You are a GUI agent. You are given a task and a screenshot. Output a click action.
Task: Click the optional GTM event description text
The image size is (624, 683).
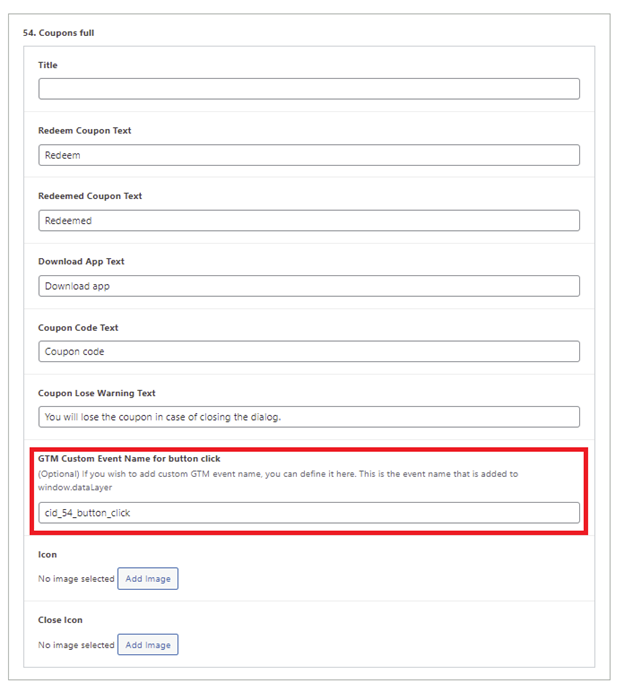click(278, 480)
